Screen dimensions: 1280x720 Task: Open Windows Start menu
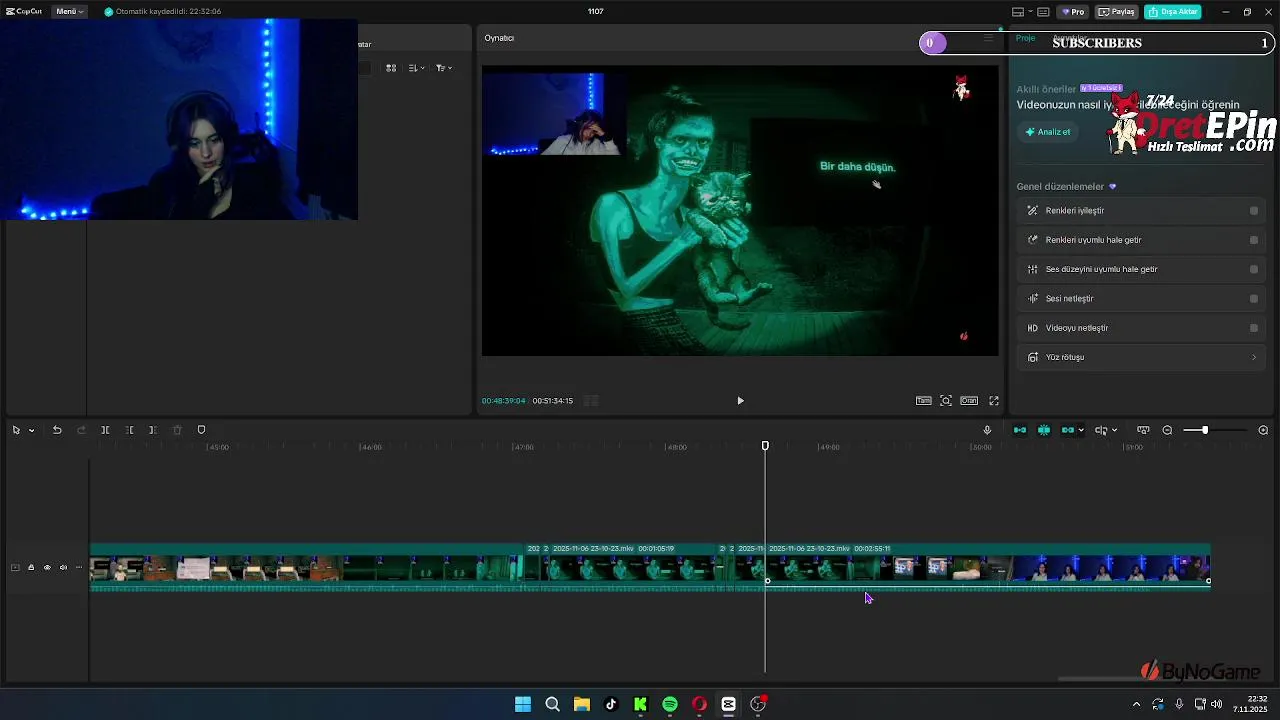point(523,704)
